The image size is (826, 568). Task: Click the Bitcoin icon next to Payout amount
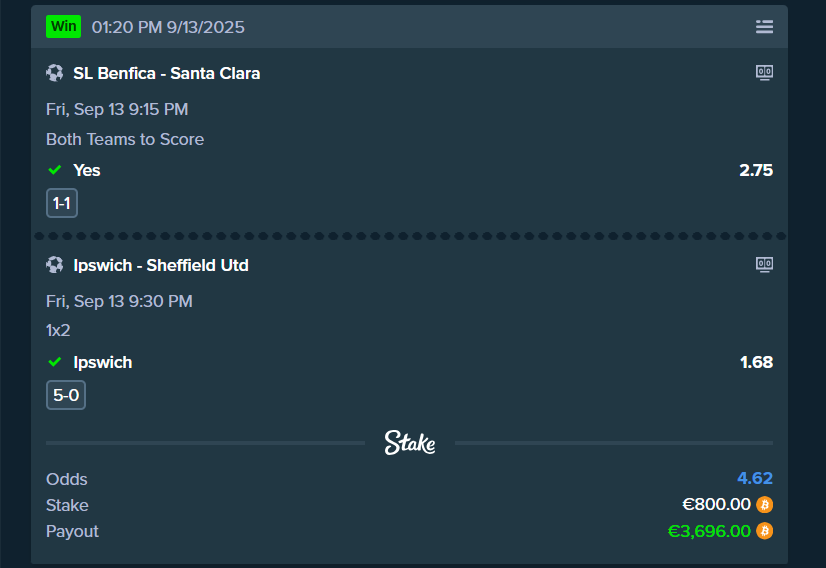pos(765,531)
